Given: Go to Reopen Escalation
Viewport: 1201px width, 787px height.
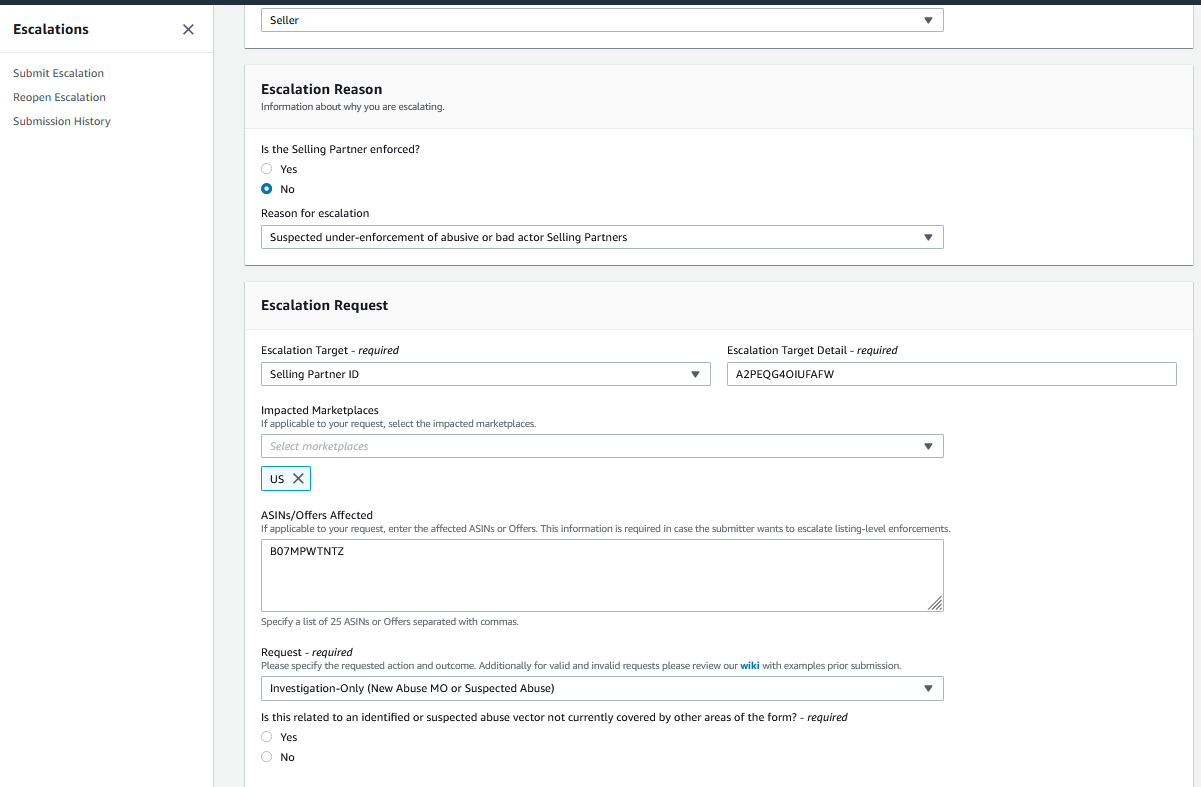Looking at the screenshot, I should (59, 97).
